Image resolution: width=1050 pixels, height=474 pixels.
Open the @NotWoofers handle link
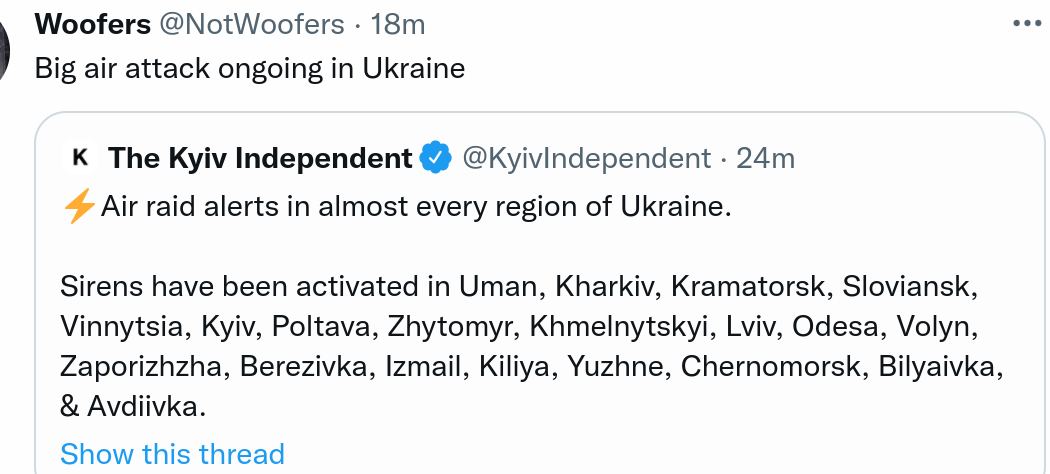251,24
